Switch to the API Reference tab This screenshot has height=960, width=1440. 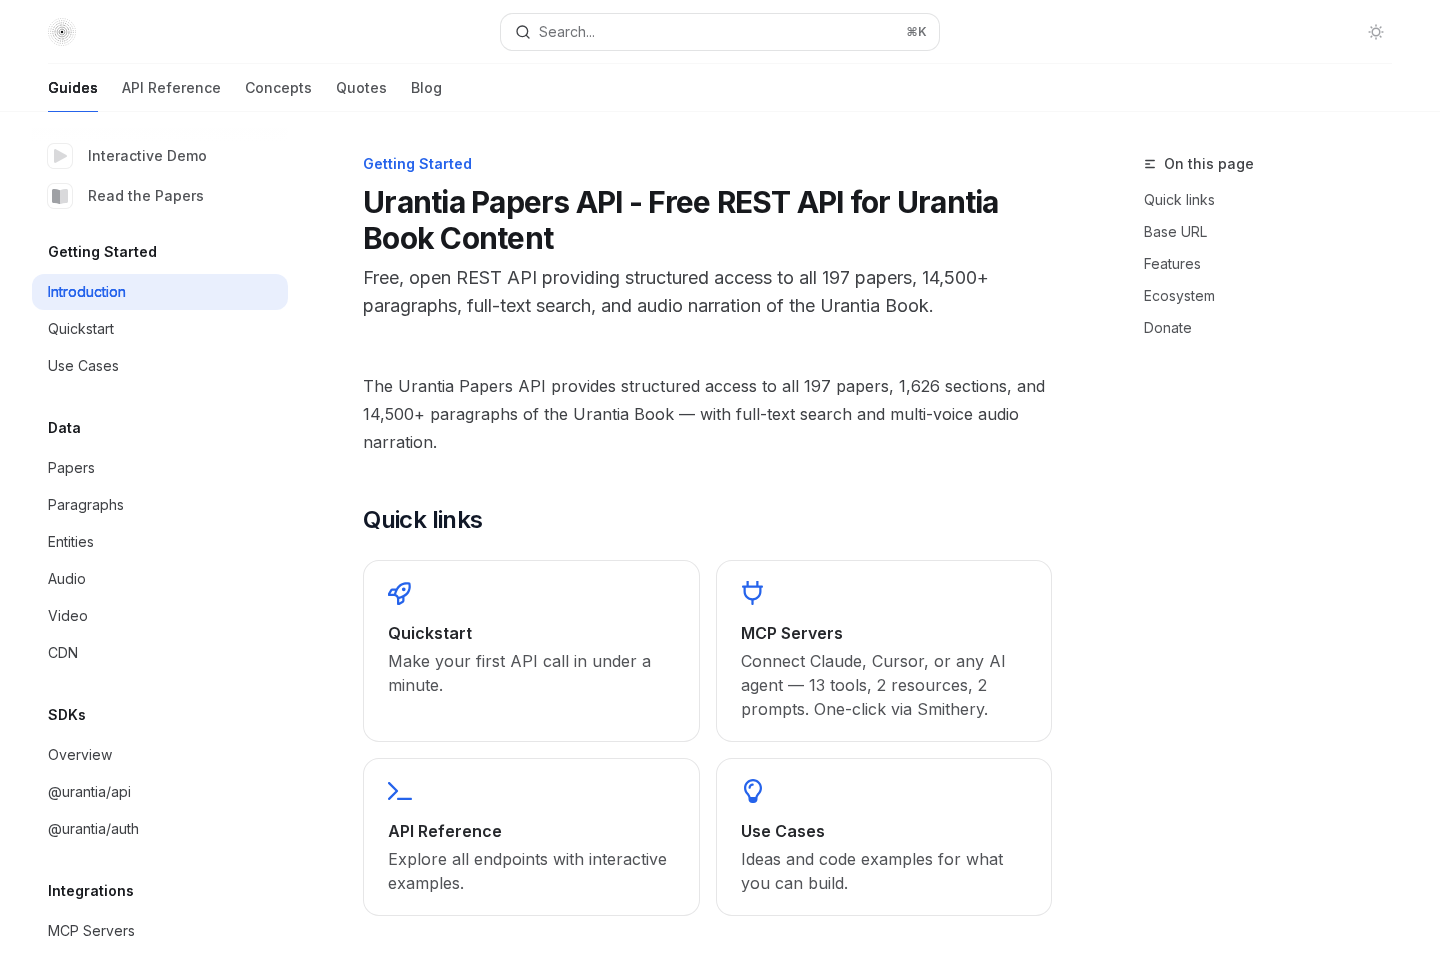pos(171,88)
